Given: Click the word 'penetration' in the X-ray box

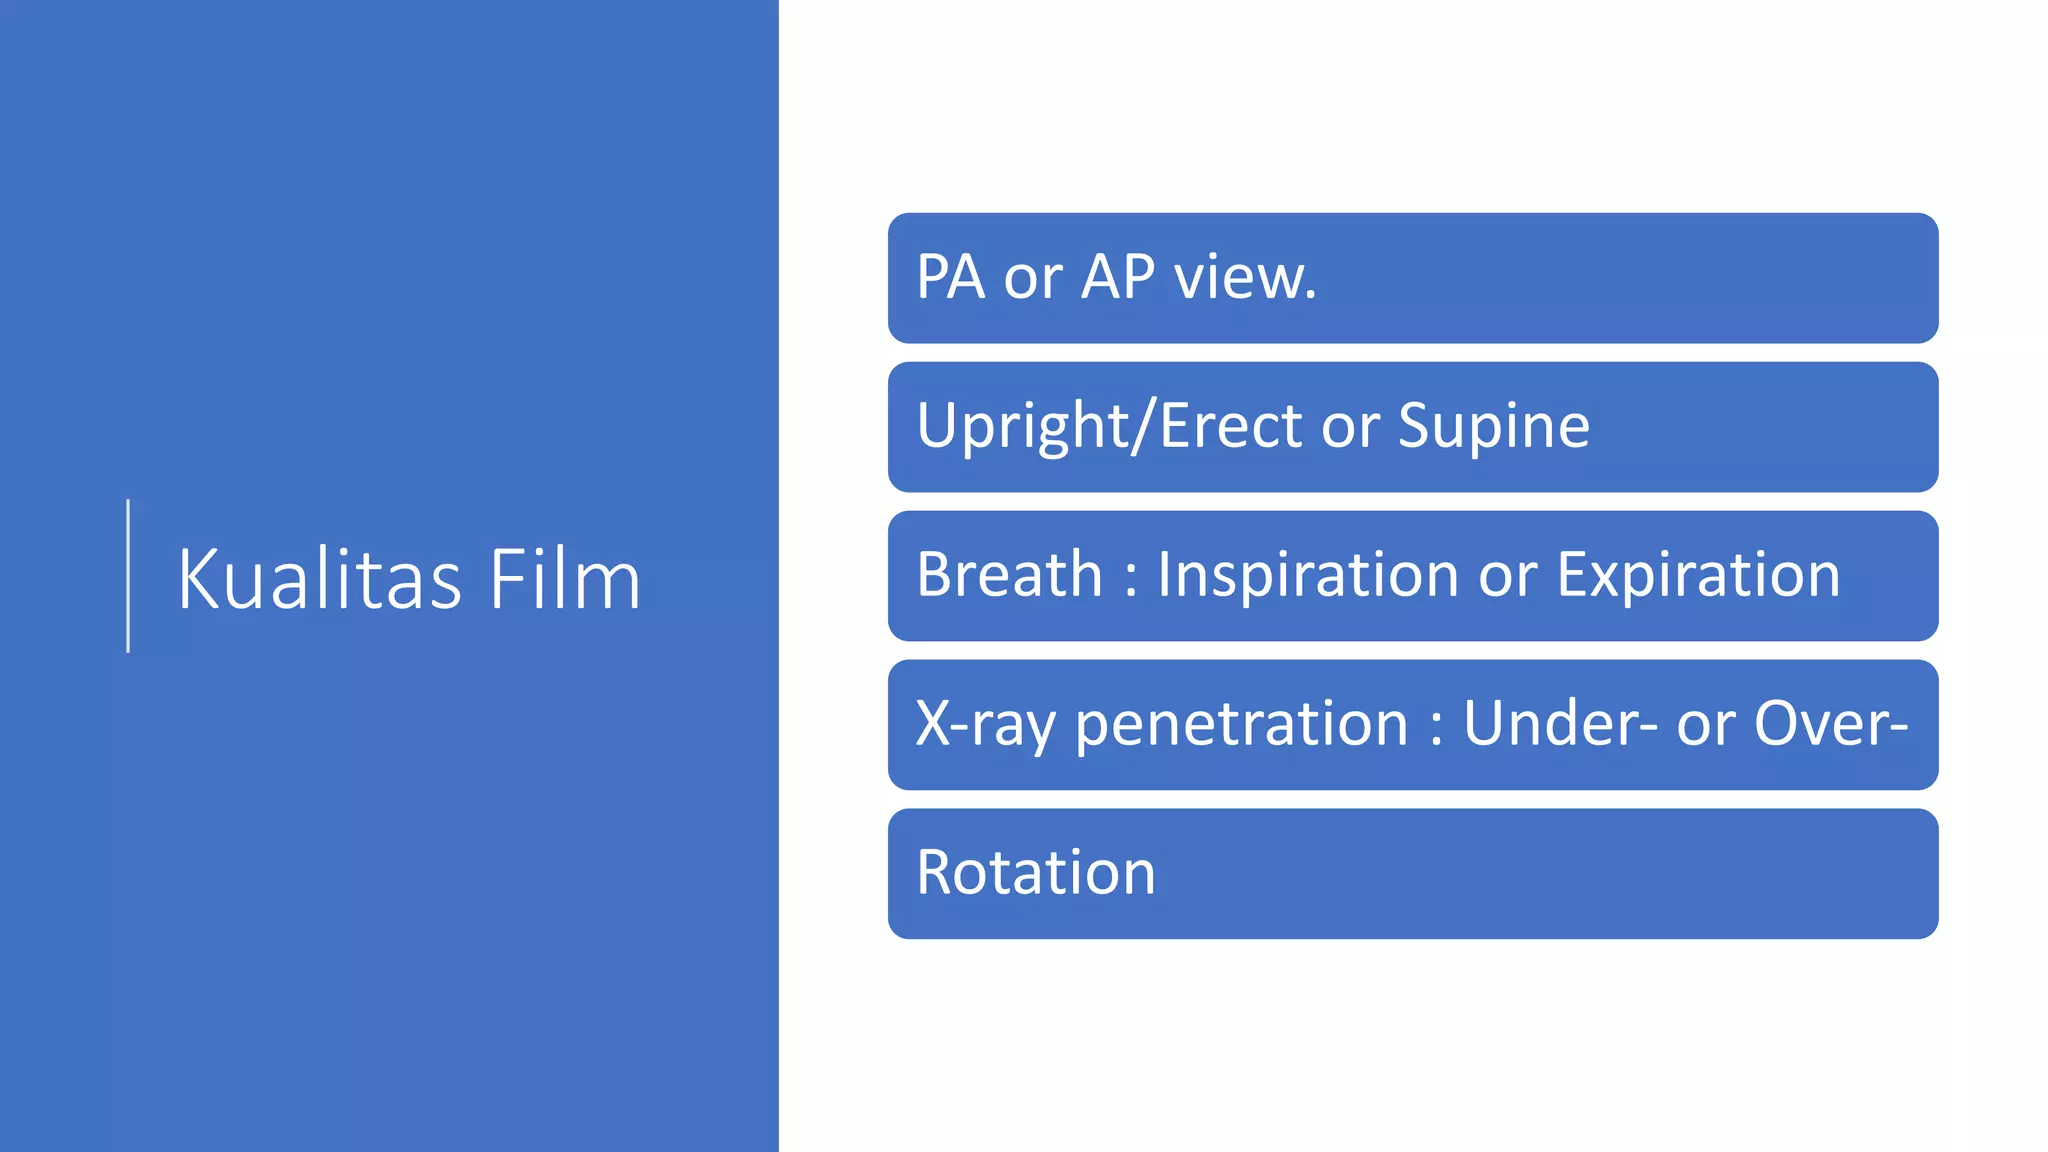Looking at the screenshot, I should (x=1242, y=724).
